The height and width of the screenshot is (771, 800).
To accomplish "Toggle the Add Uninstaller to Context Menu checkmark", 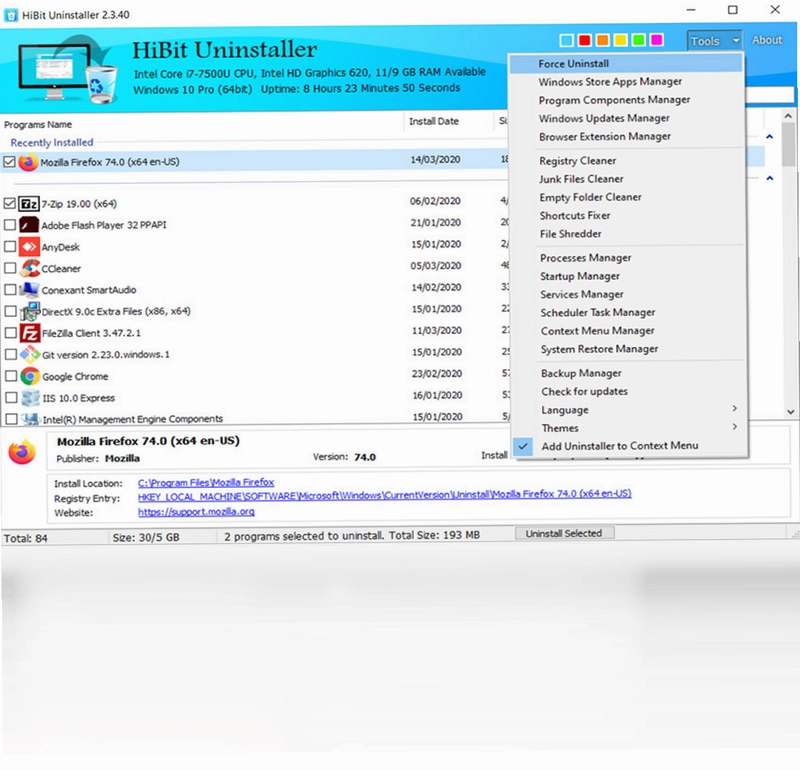I will pos(523,446).
